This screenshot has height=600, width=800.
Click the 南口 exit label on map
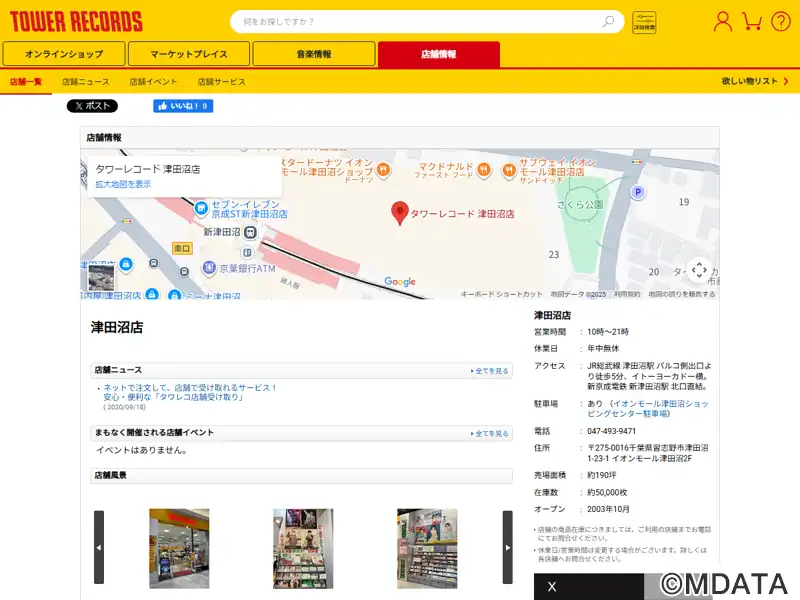coord(182,248)
